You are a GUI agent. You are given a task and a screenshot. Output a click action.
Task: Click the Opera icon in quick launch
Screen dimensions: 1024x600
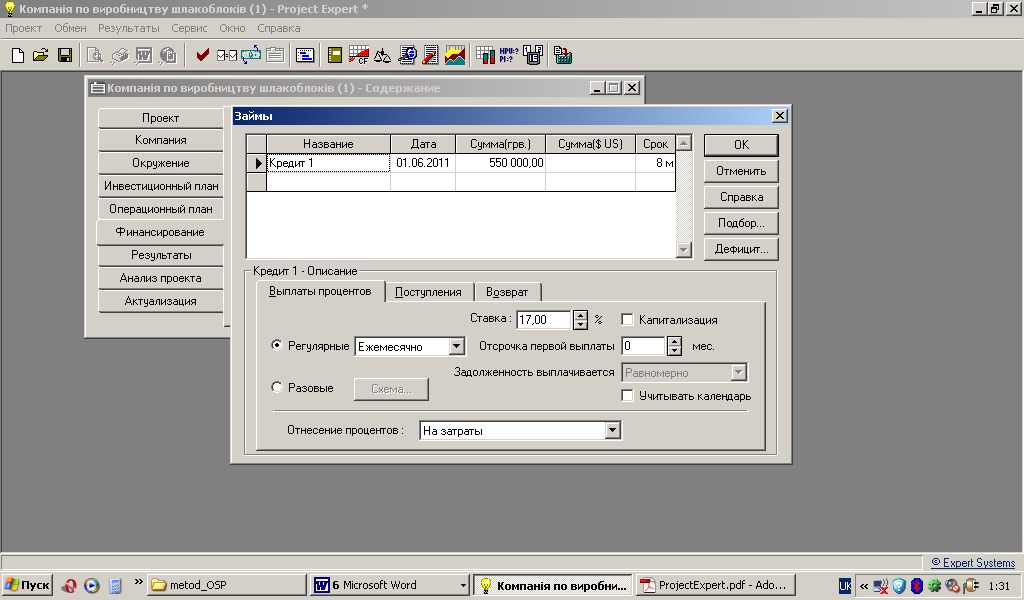(x=69, y=586)
